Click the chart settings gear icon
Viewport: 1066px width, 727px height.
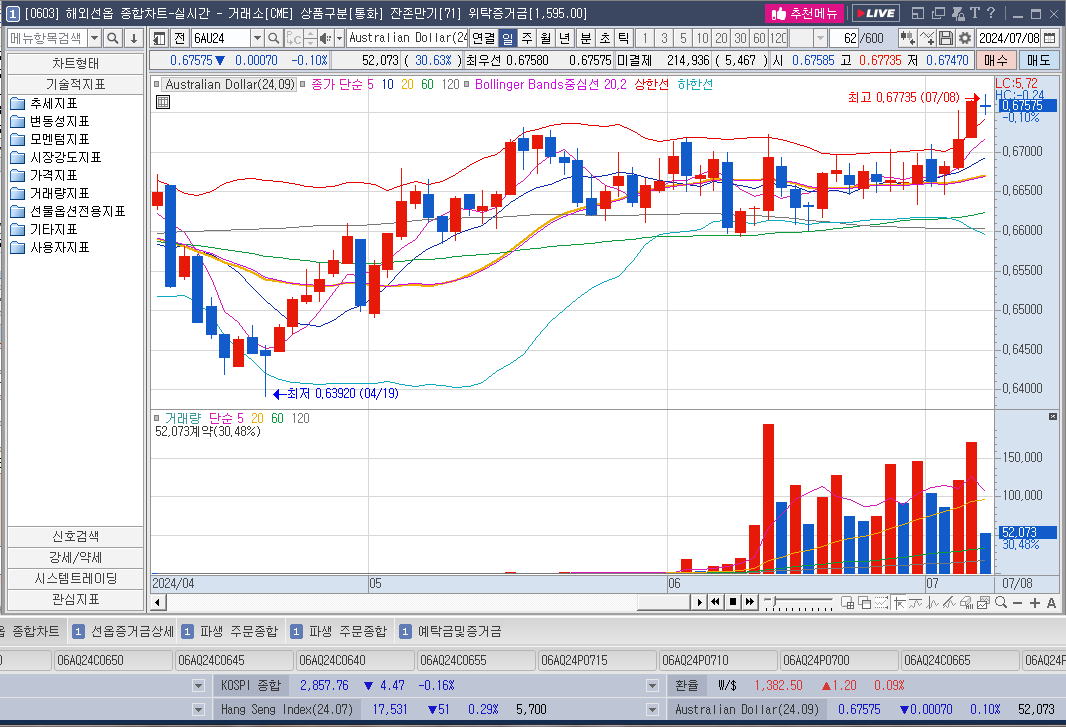[x=964, y=38]
